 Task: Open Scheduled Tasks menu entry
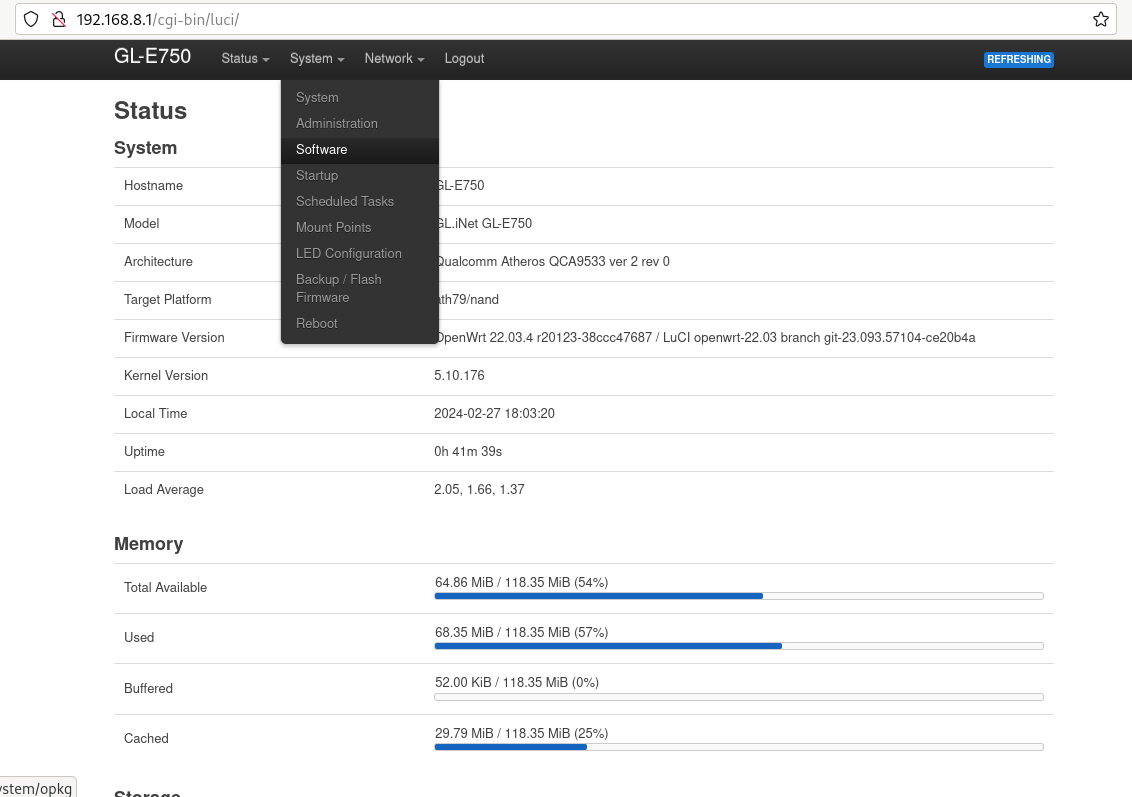(x=345, y=202)
